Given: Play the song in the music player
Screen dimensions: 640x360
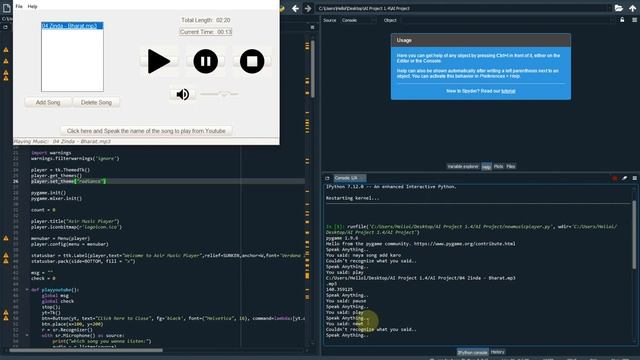Looking at the screenshot, I should click(x=159, y=61).
